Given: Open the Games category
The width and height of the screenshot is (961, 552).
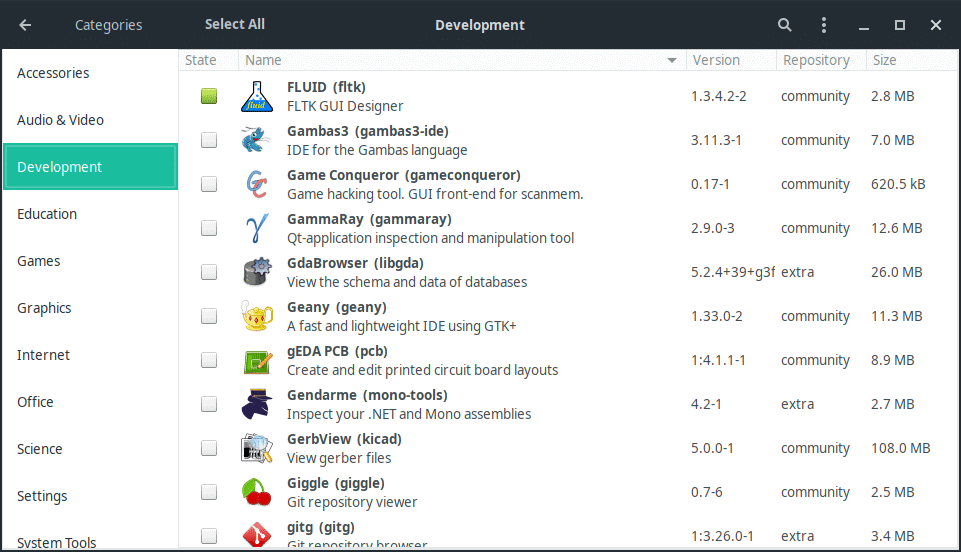Looking at the screenshot, I should click(x=90, y=261).
